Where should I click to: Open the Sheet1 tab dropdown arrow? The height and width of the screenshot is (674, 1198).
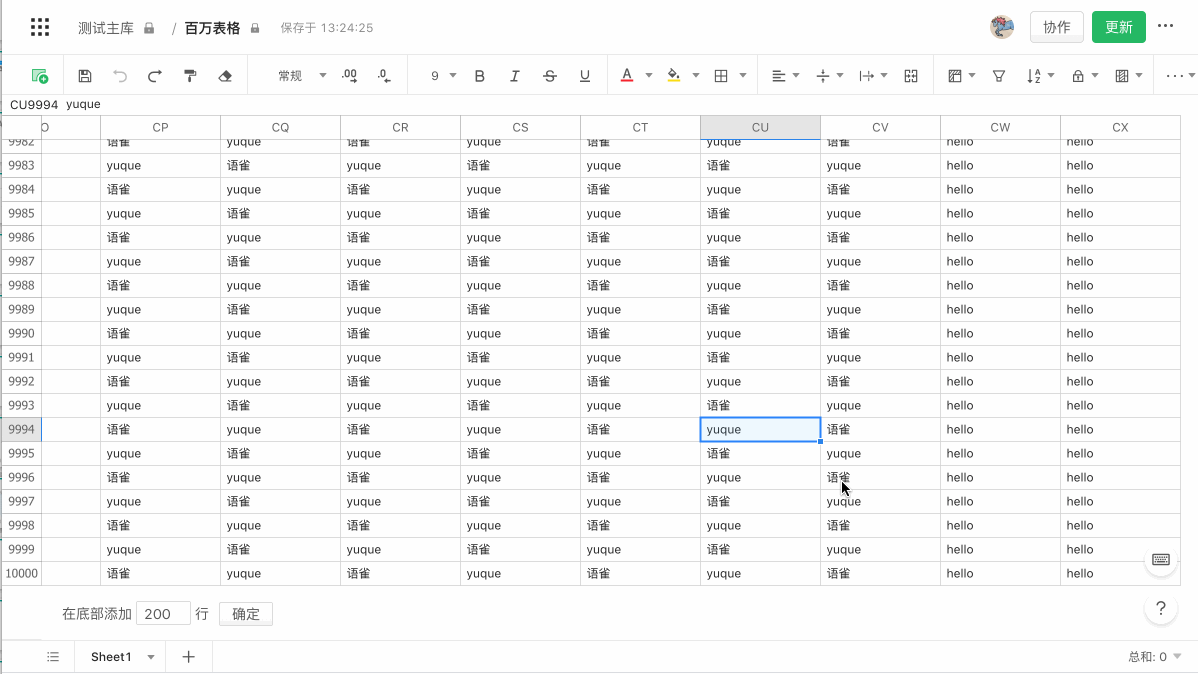point(150,657)
